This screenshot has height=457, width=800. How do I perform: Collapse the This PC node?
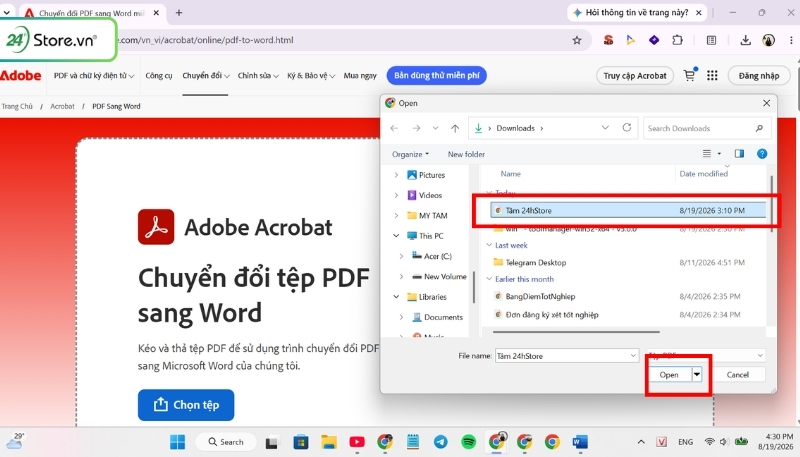pyautogui.click(x=396, y=236)
